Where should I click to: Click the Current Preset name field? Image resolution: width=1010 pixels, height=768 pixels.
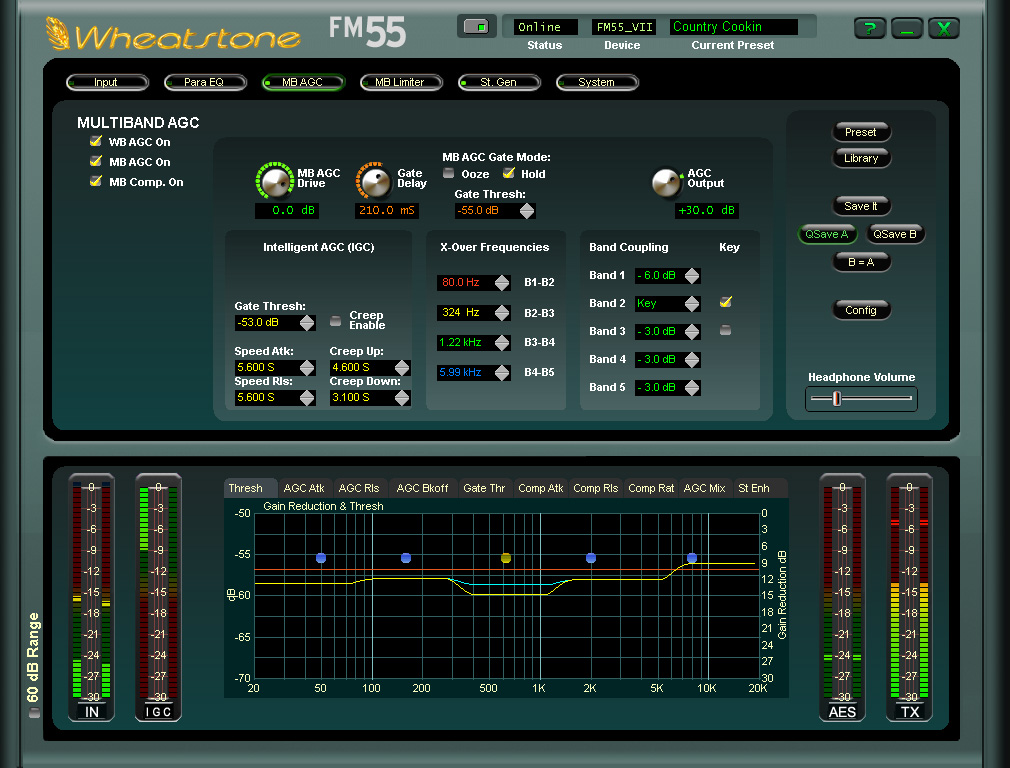point(733,27)
